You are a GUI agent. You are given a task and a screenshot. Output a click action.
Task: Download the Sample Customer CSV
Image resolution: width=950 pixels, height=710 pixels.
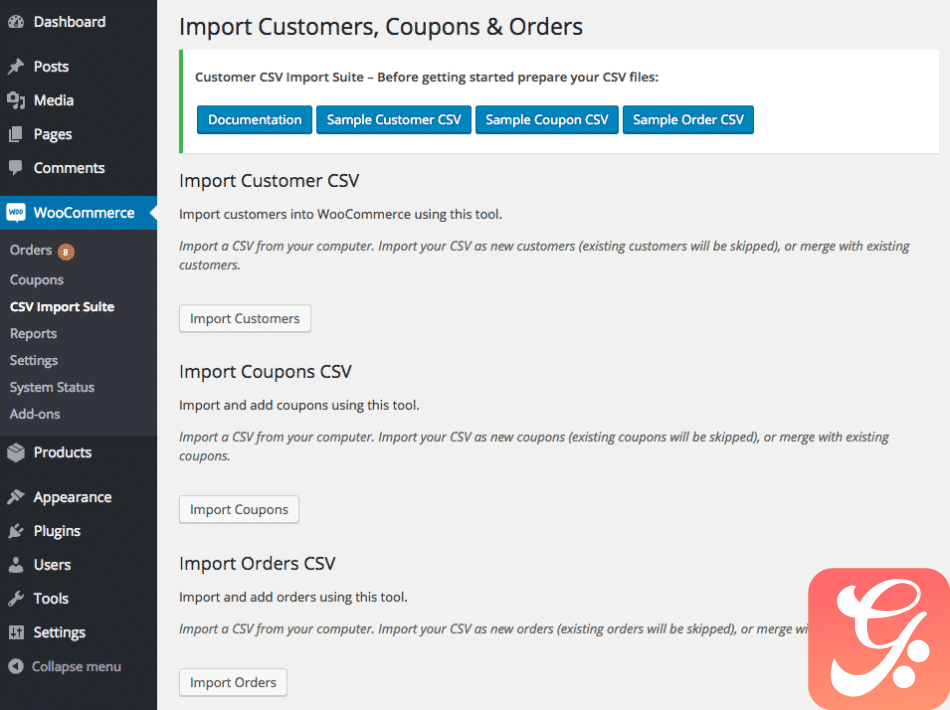(394, 120)
